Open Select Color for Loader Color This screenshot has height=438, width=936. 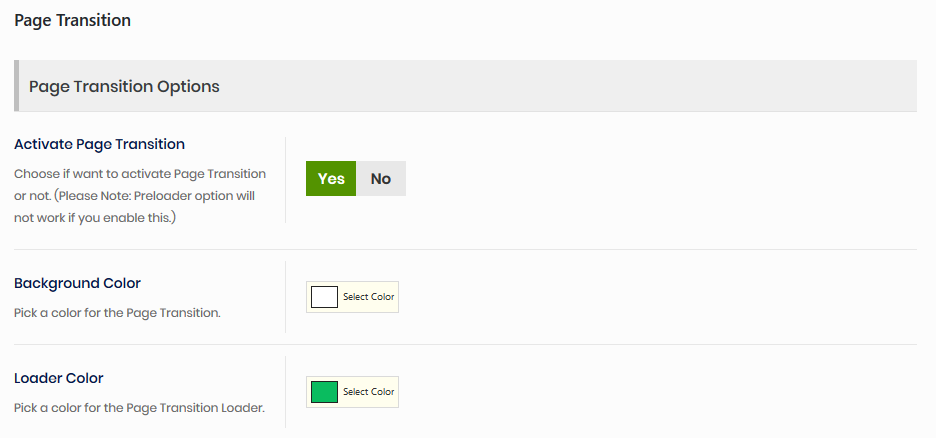pyautogui.click(x=368, y=392)
